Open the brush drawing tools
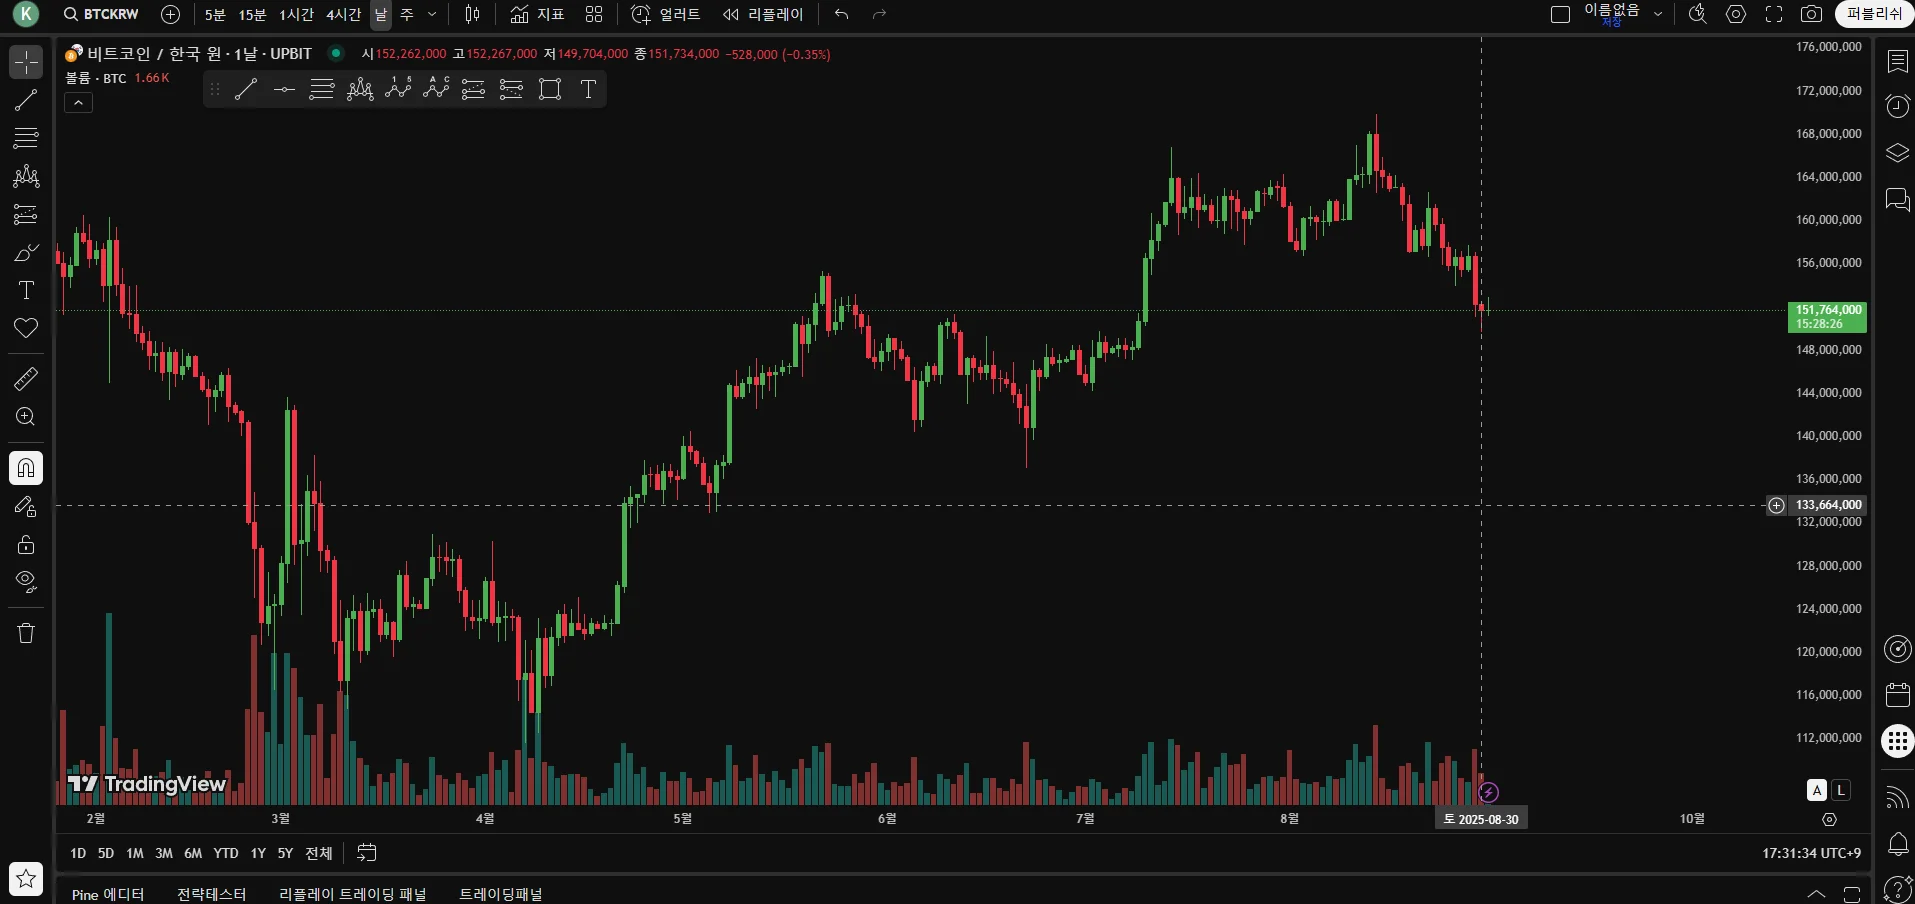Viewport: 1915px width, 904px height. [x=26, y=252]
